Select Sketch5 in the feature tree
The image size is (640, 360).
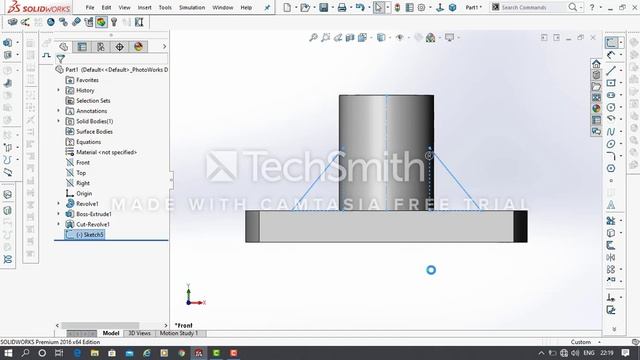coord(85,234)
